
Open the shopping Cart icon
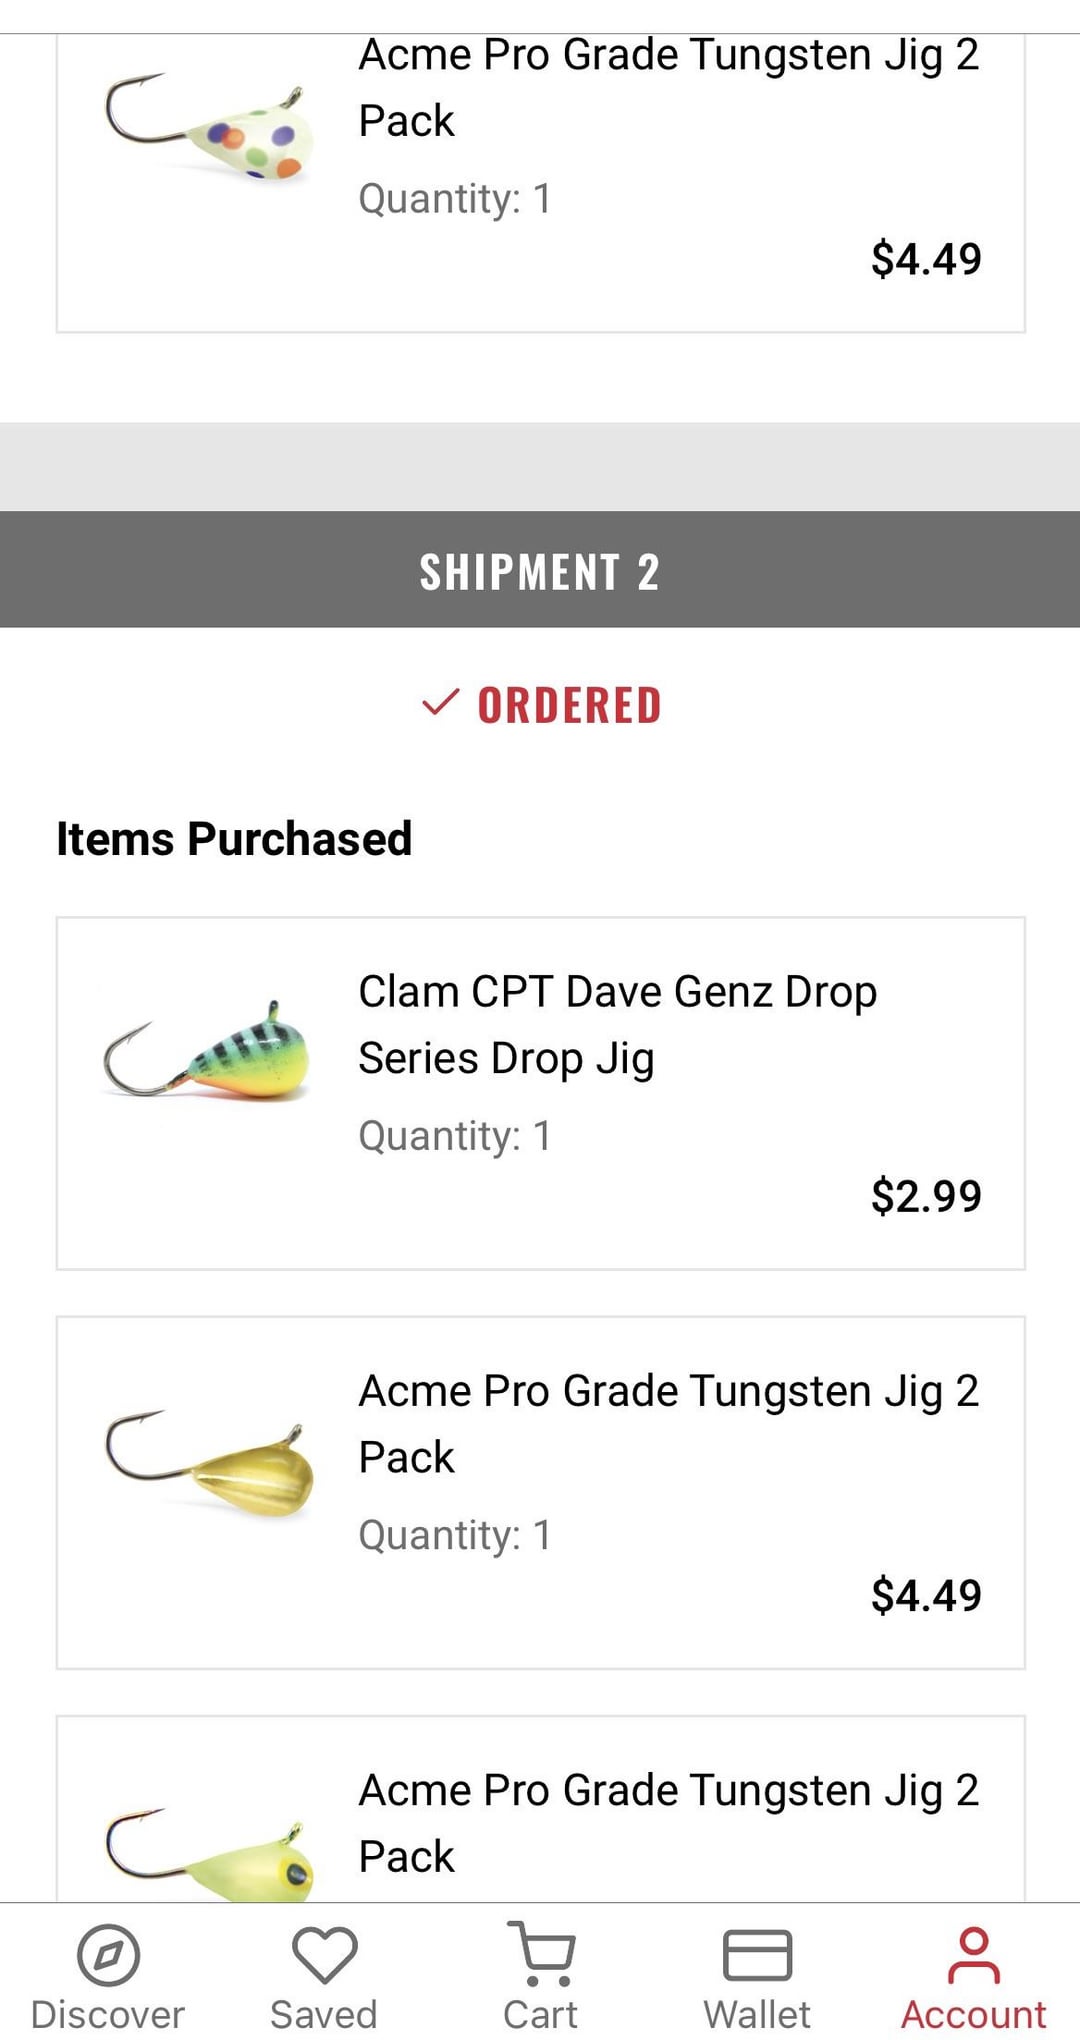click(540, 1952)
